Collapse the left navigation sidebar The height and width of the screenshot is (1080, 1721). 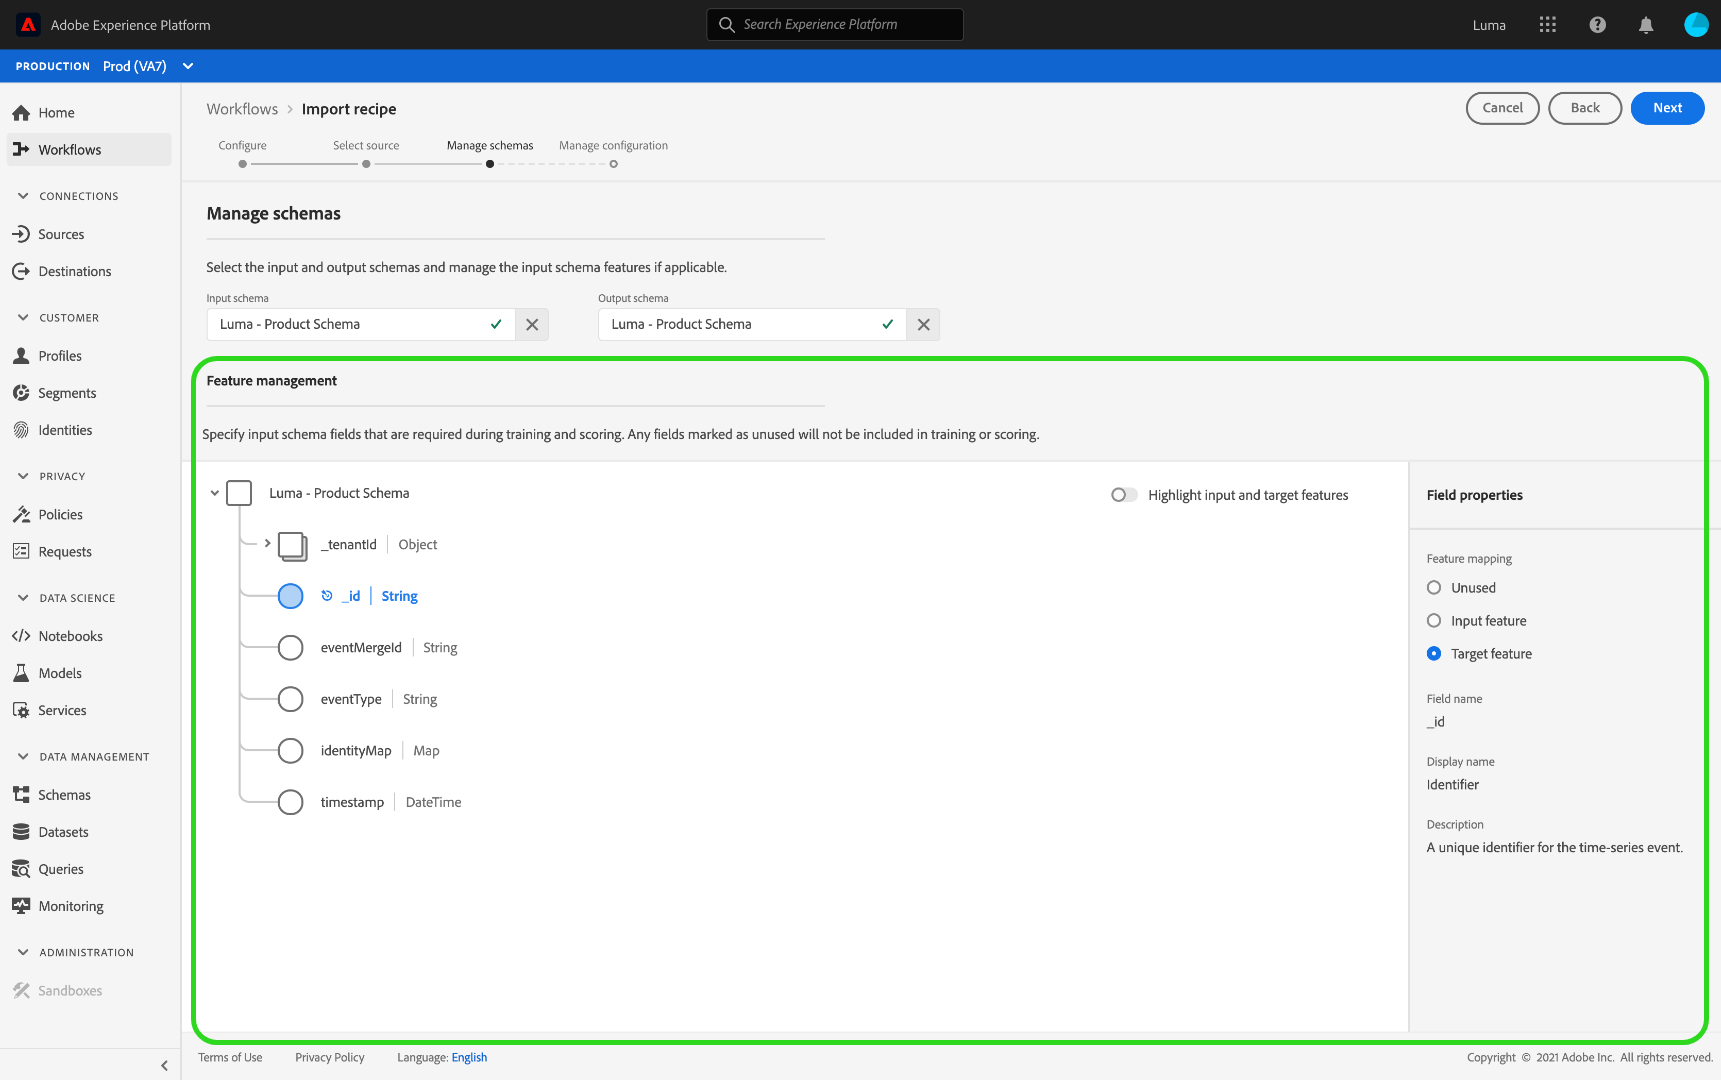(164, 1066)
